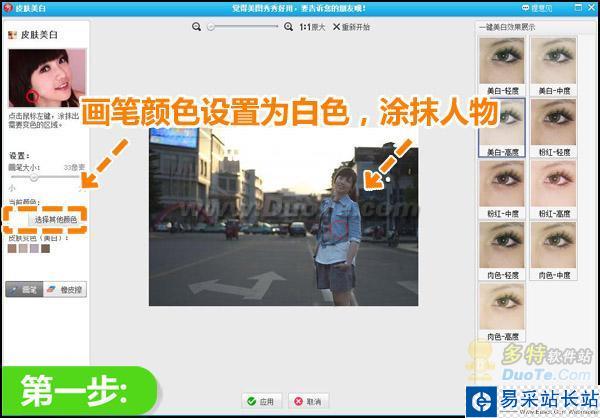Select the 画笔 brush tool
The width and height of the screenshot is (600, 418).
(24, 290)
